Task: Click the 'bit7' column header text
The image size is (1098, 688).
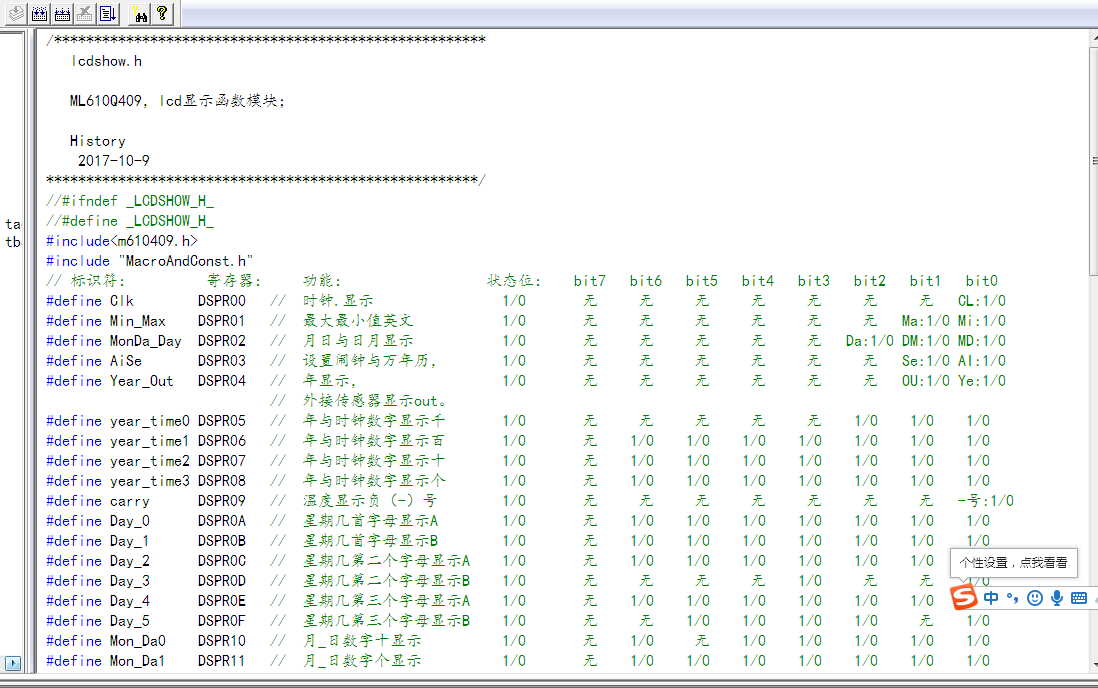Action: (590, 281)
